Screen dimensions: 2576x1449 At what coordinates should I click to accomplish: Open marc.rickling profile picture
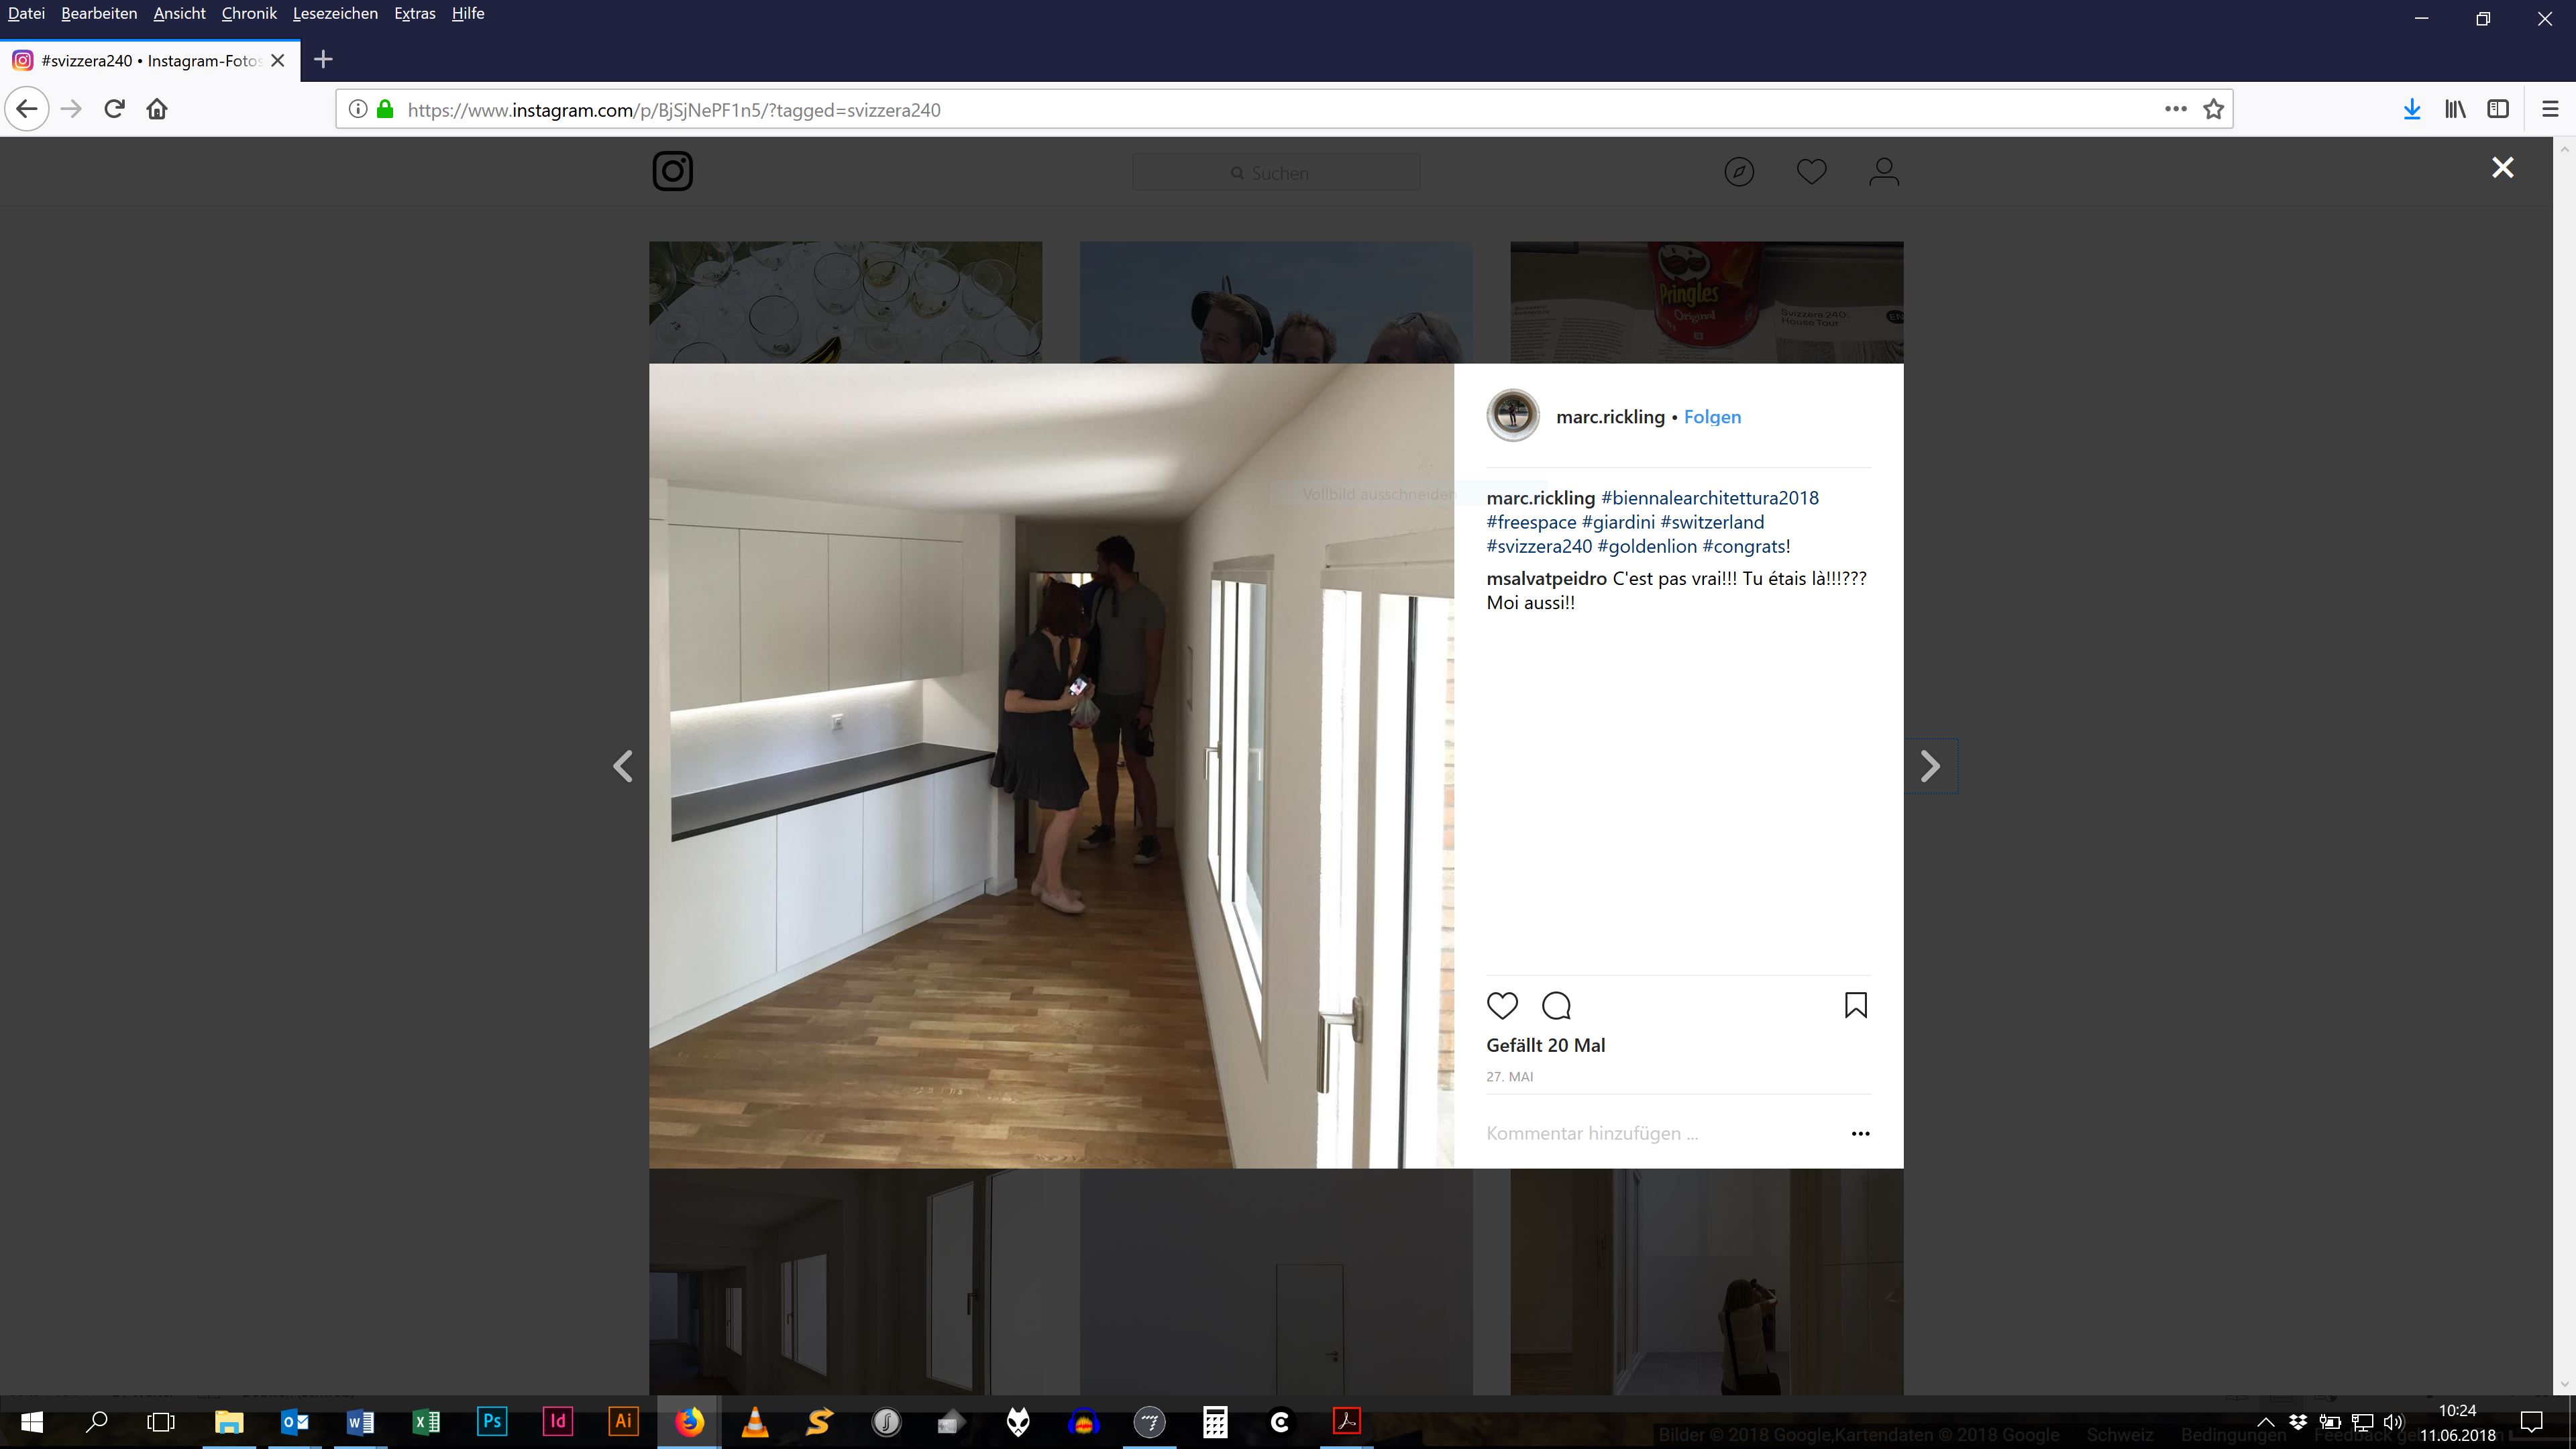1512,415
